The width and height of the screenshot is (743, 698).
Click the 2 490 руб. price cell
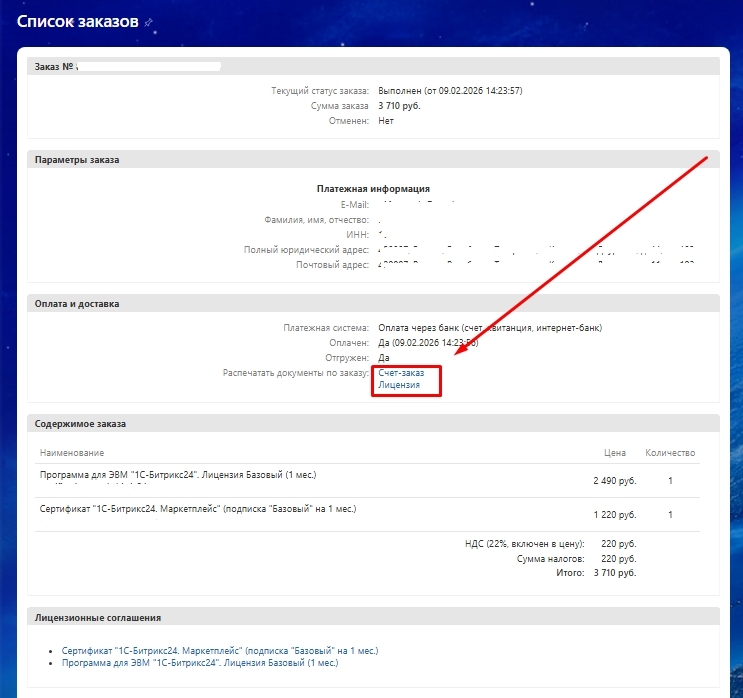pos(615,480)
